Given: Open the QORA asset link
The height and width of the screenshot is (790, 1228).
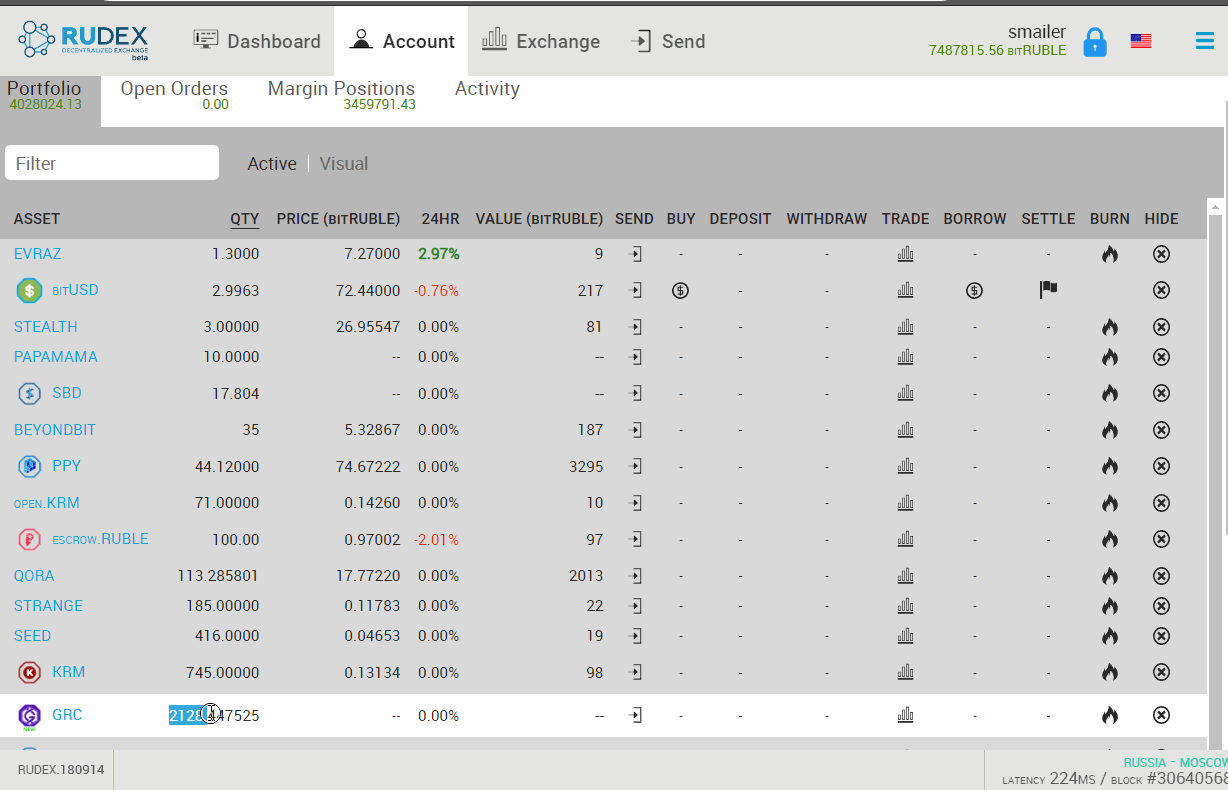Looking at the screenshot, I should pos(34,576).
